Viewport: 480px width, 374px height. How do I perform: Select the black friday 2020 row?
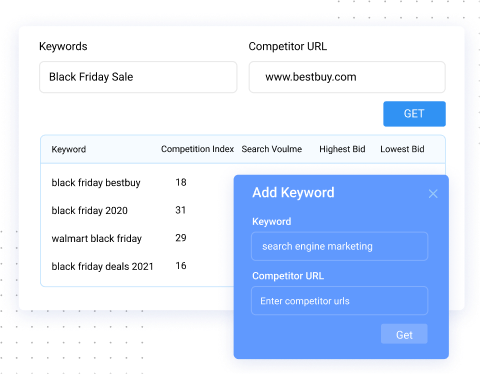click(x=137, y=211)
